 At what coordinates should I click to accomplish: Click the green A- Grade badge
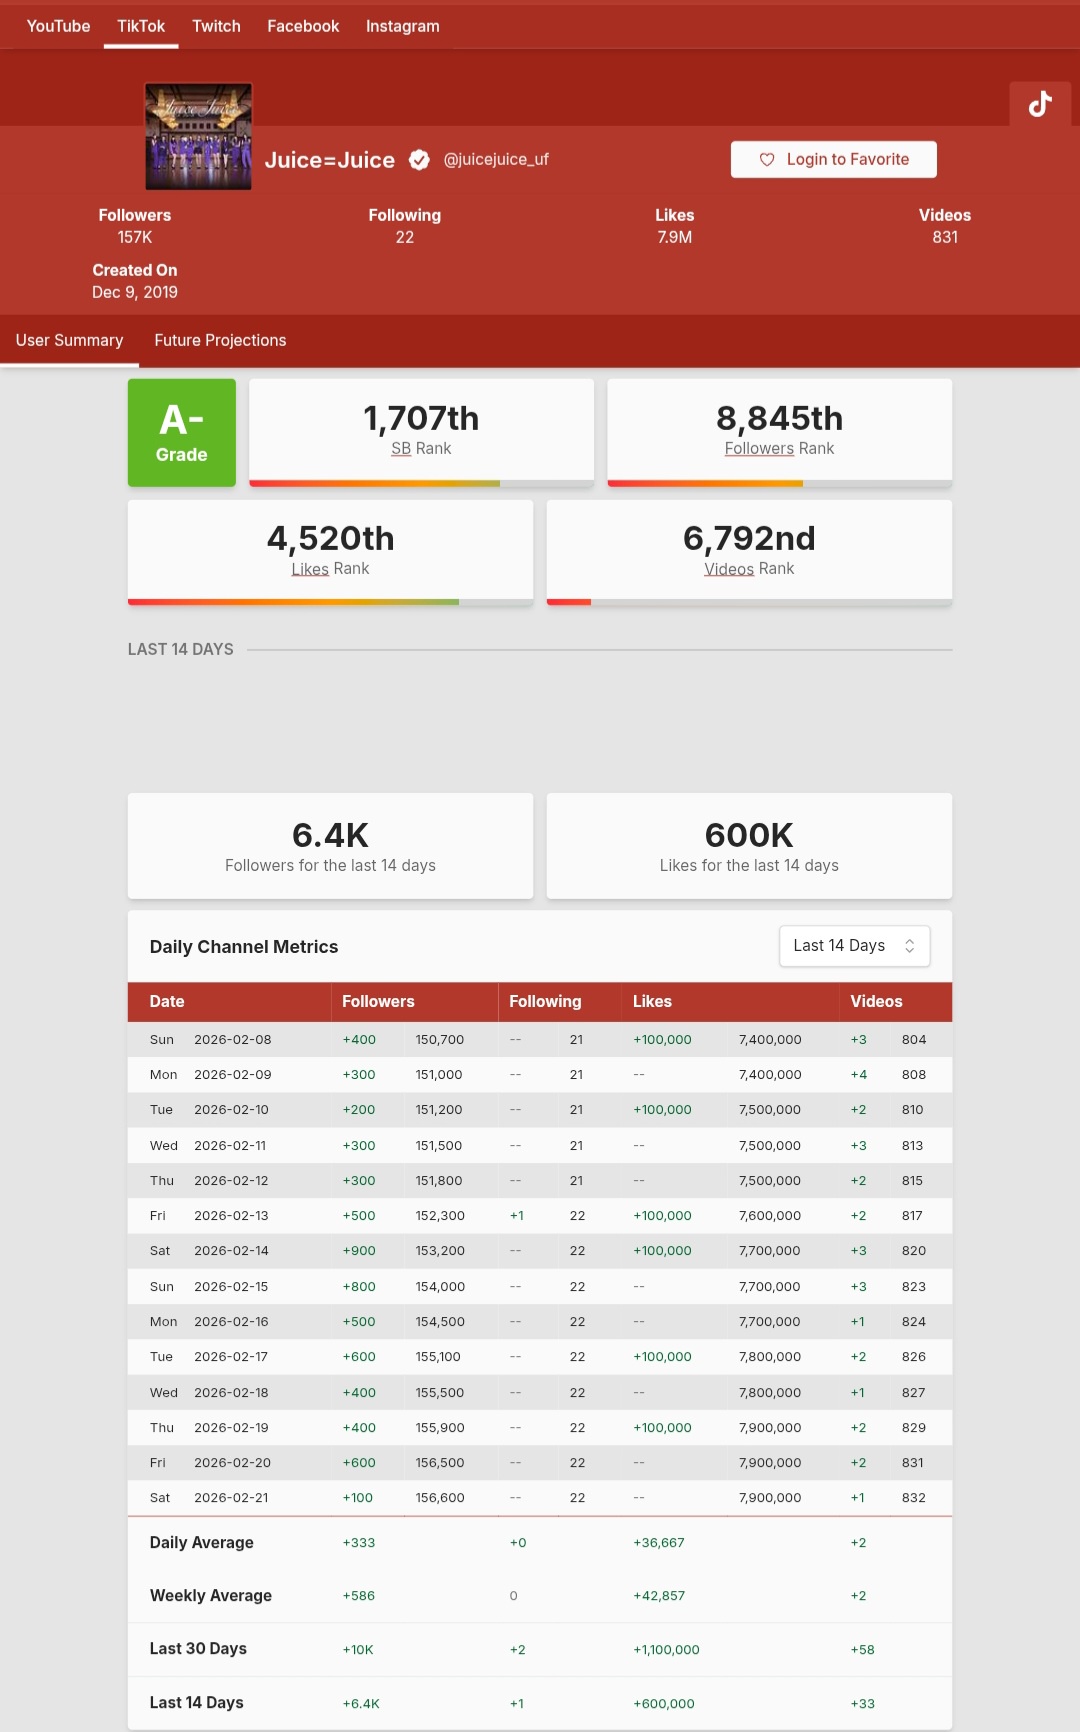pyautogui.click(x=182, y=433)
